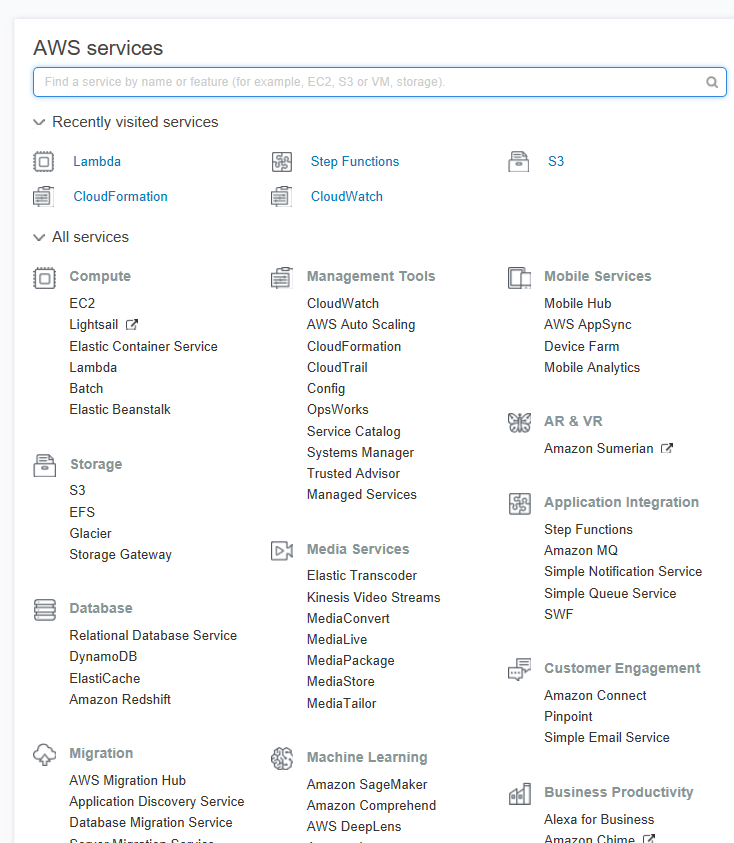Open S3 from recently visited services
The width and height of the screenshot is (734, 843).
point(556,161)
